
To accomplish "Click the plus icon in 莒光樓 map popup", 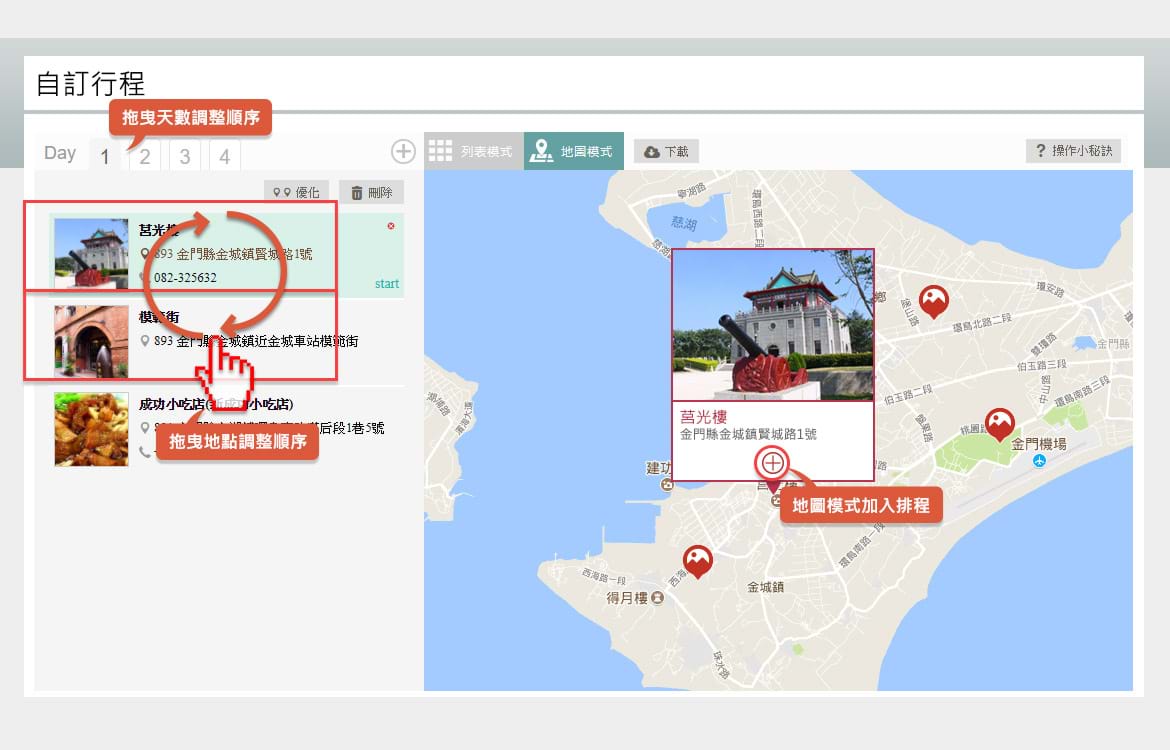I will click(772, 462).
